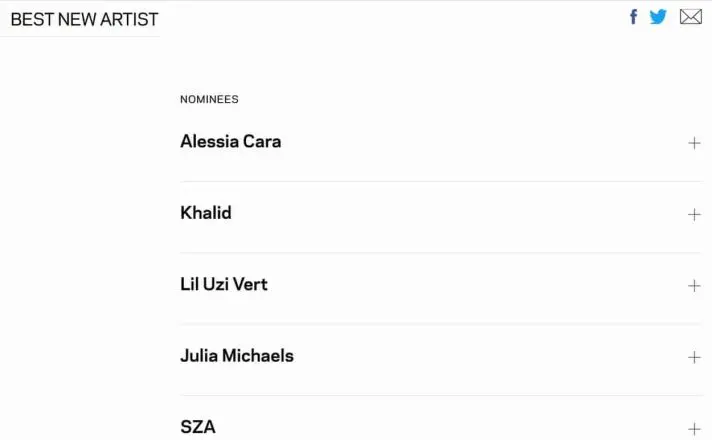The image size is (712, 440).
Task: Expand Khalid's details using the plus icon
Action: (x=694, y=214)
